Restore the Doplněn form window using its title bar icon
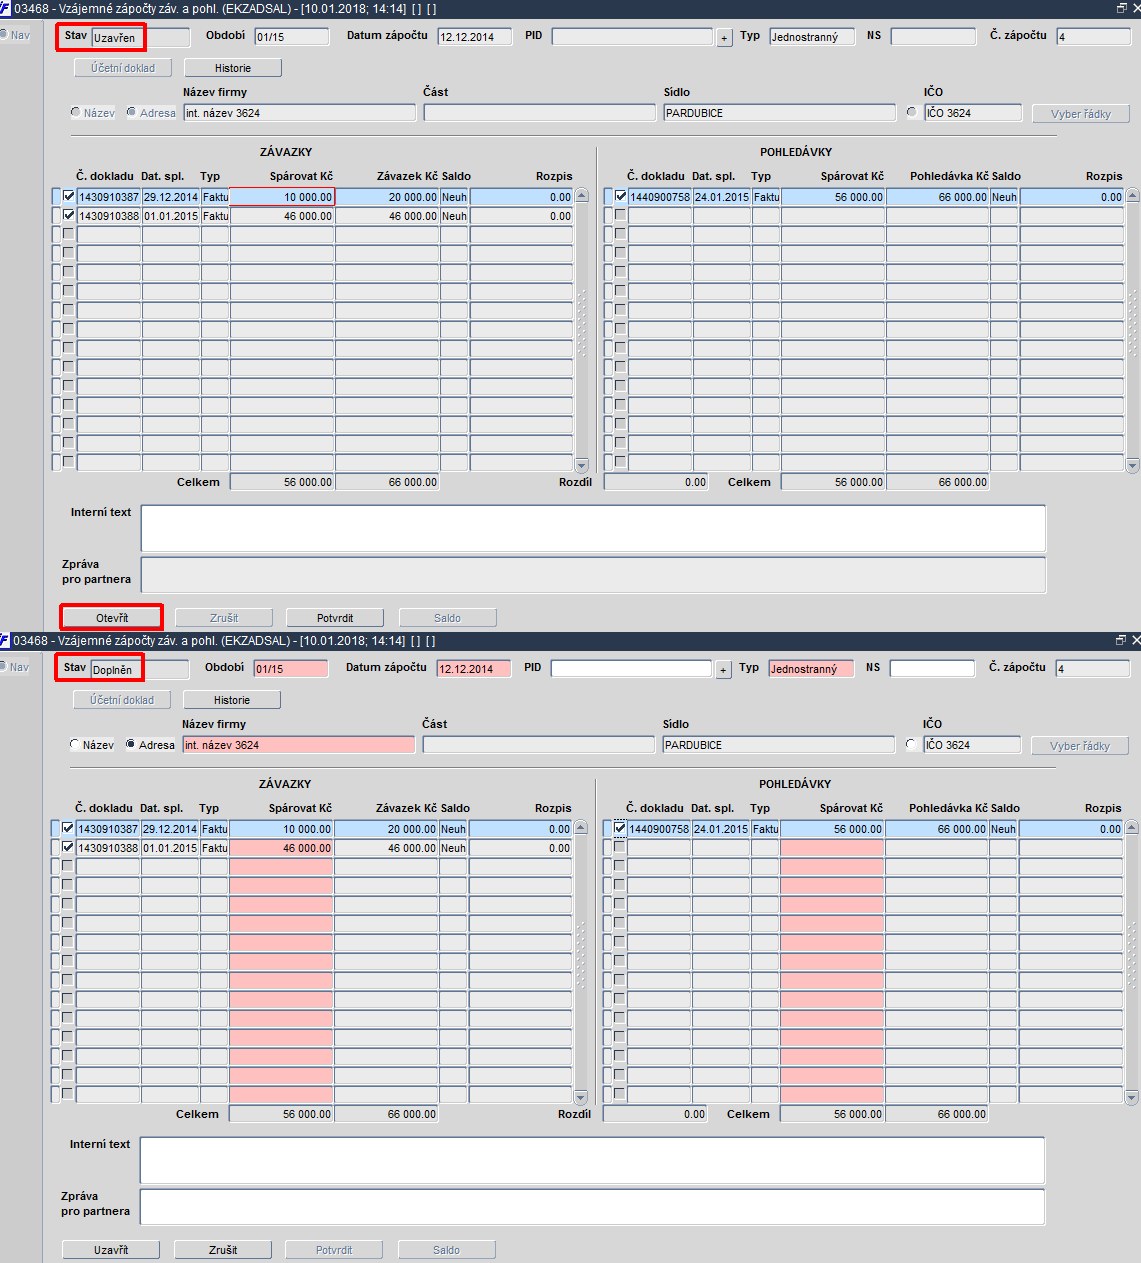The width and height of the screenshot is (1141, 1263). (x=1120, y=640)
